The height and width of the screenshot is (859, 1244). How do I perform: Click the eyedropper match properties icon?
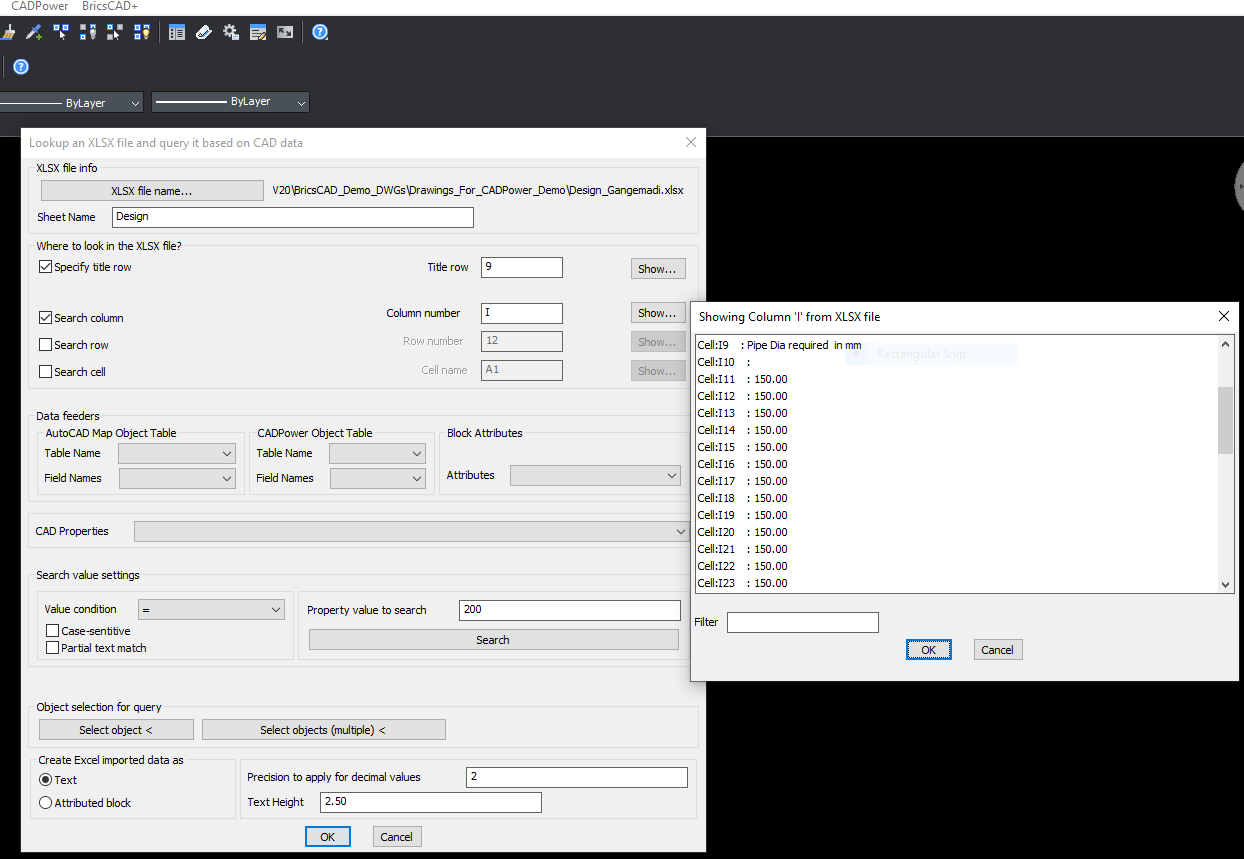tap(34, 32)
